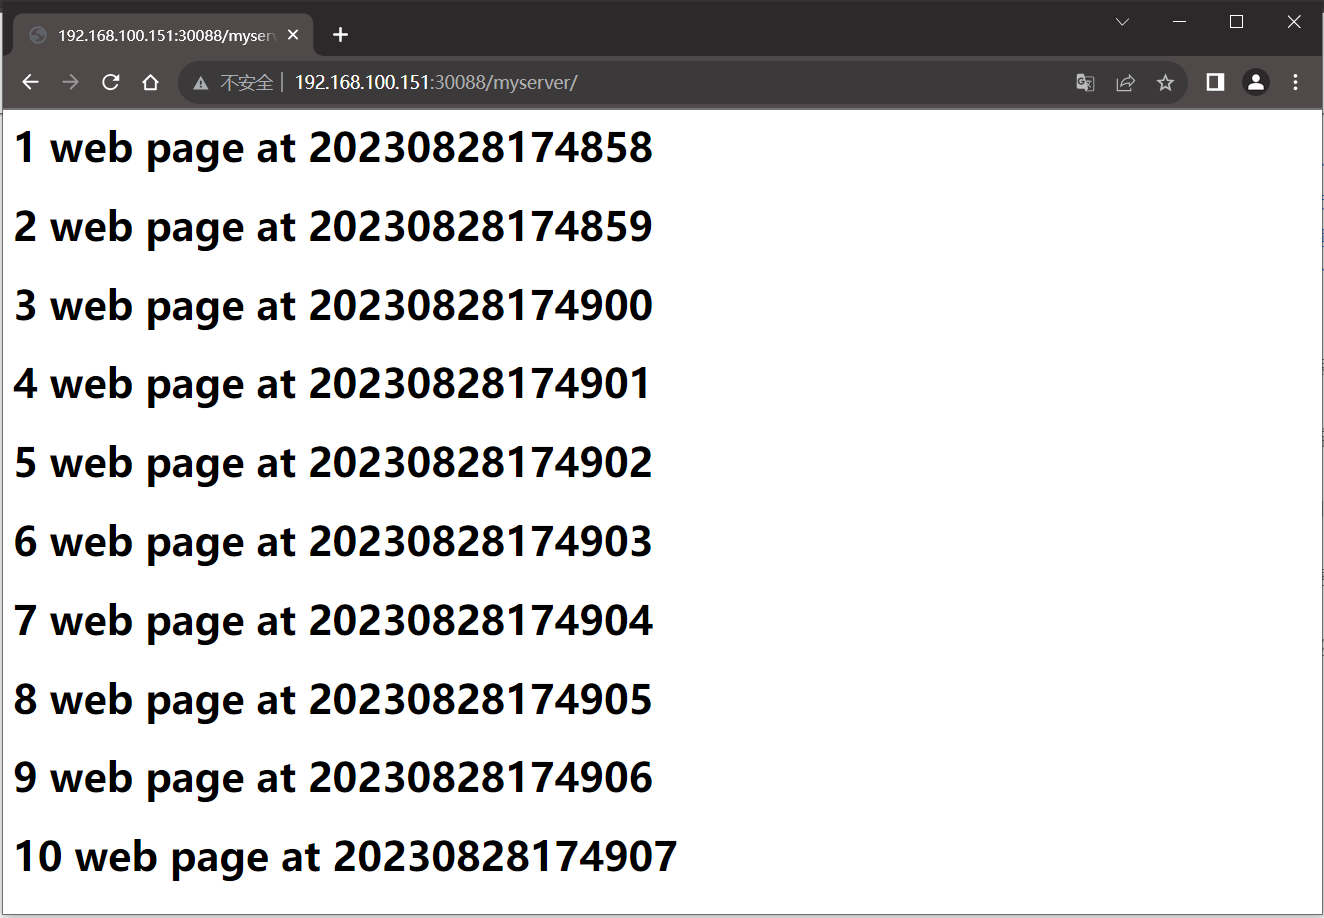Close the browser window

click(1294, 22)
